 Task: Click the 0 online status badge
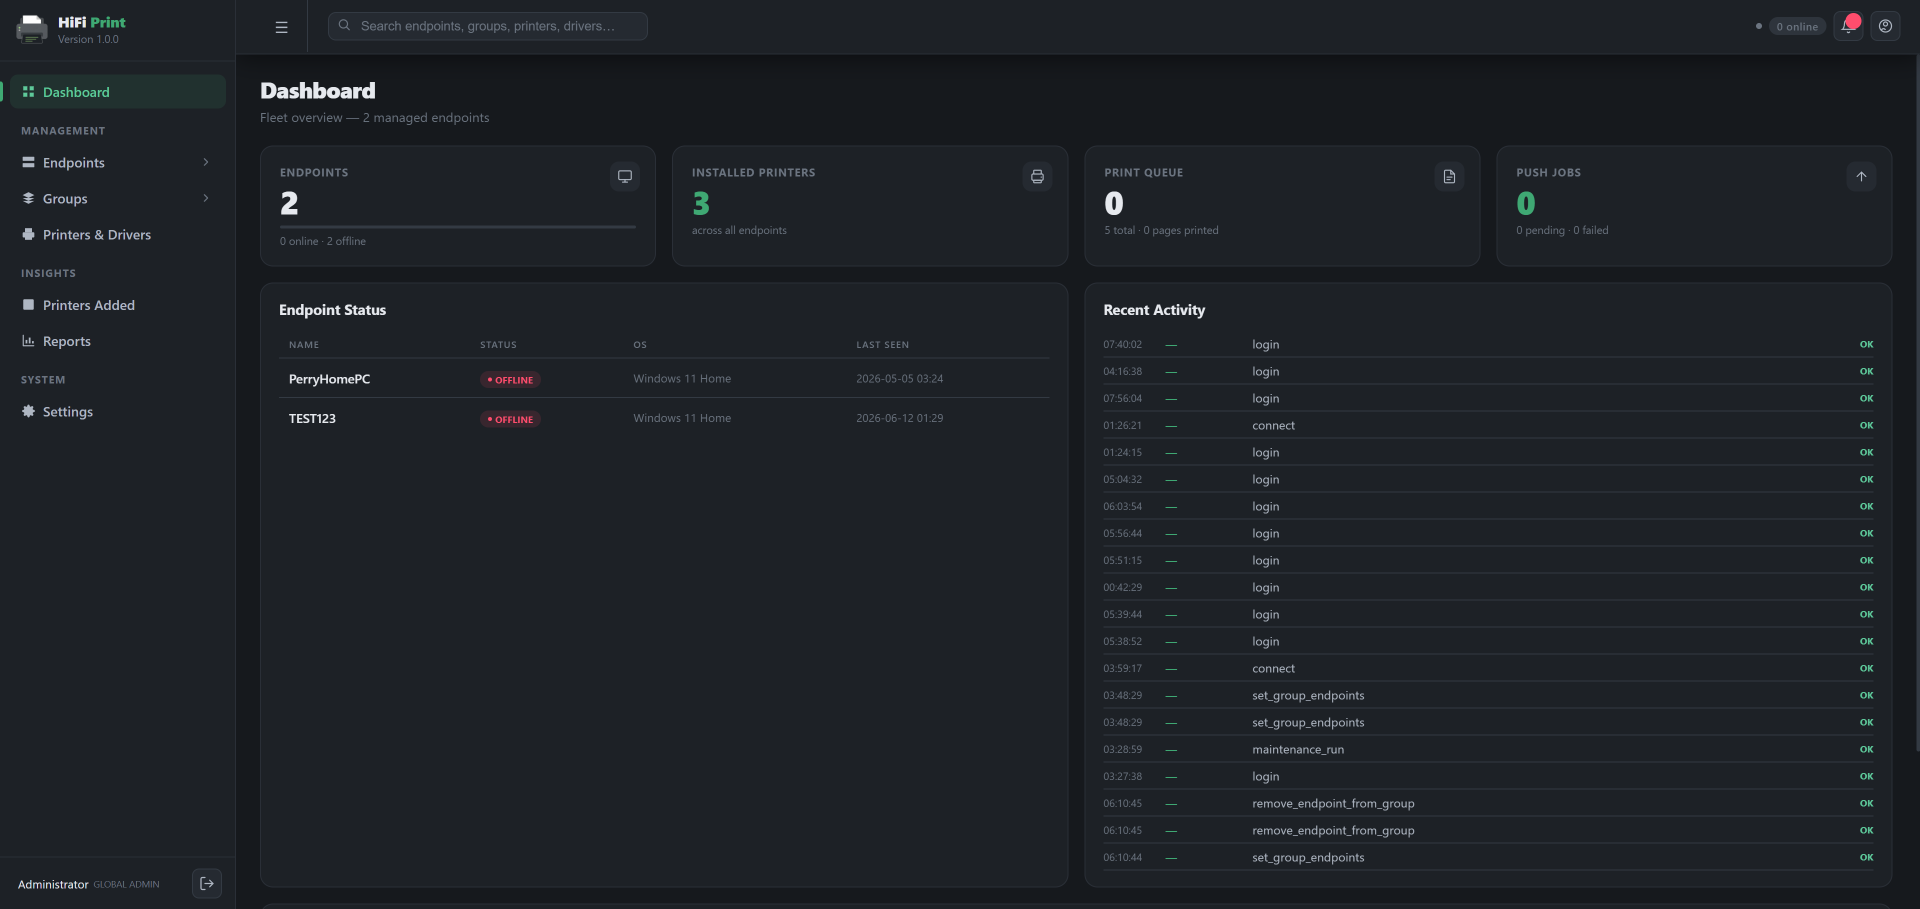tap(1797, 27)
